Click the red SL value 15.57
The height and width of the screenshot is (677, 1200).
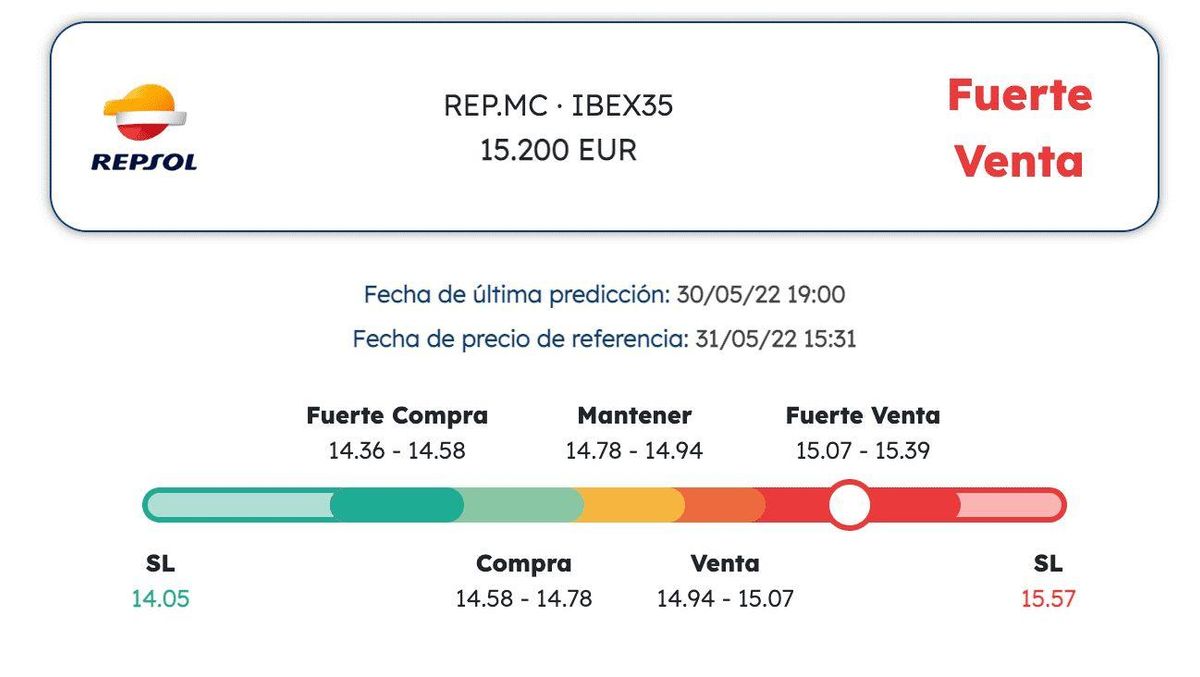click(x=1048, y=599)
